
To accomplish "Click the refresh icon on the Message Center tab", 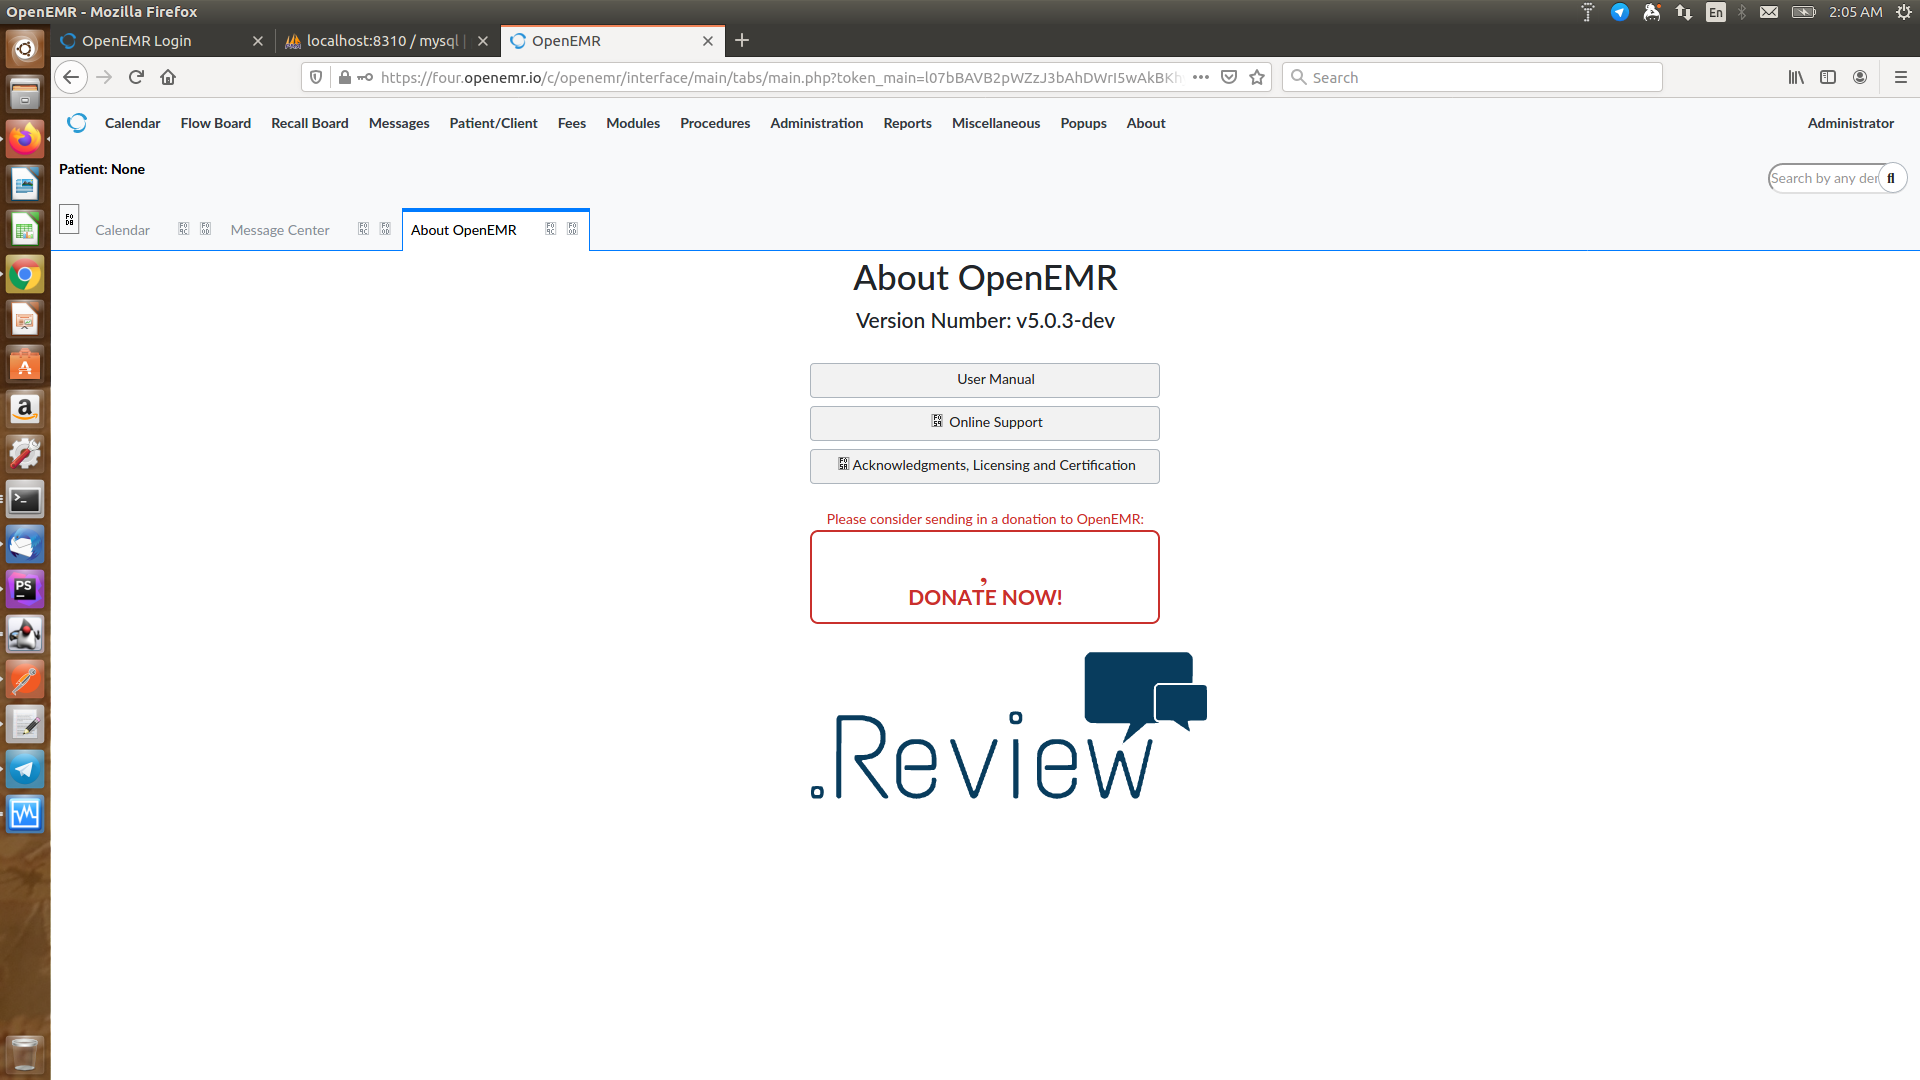I will [362, 228].
